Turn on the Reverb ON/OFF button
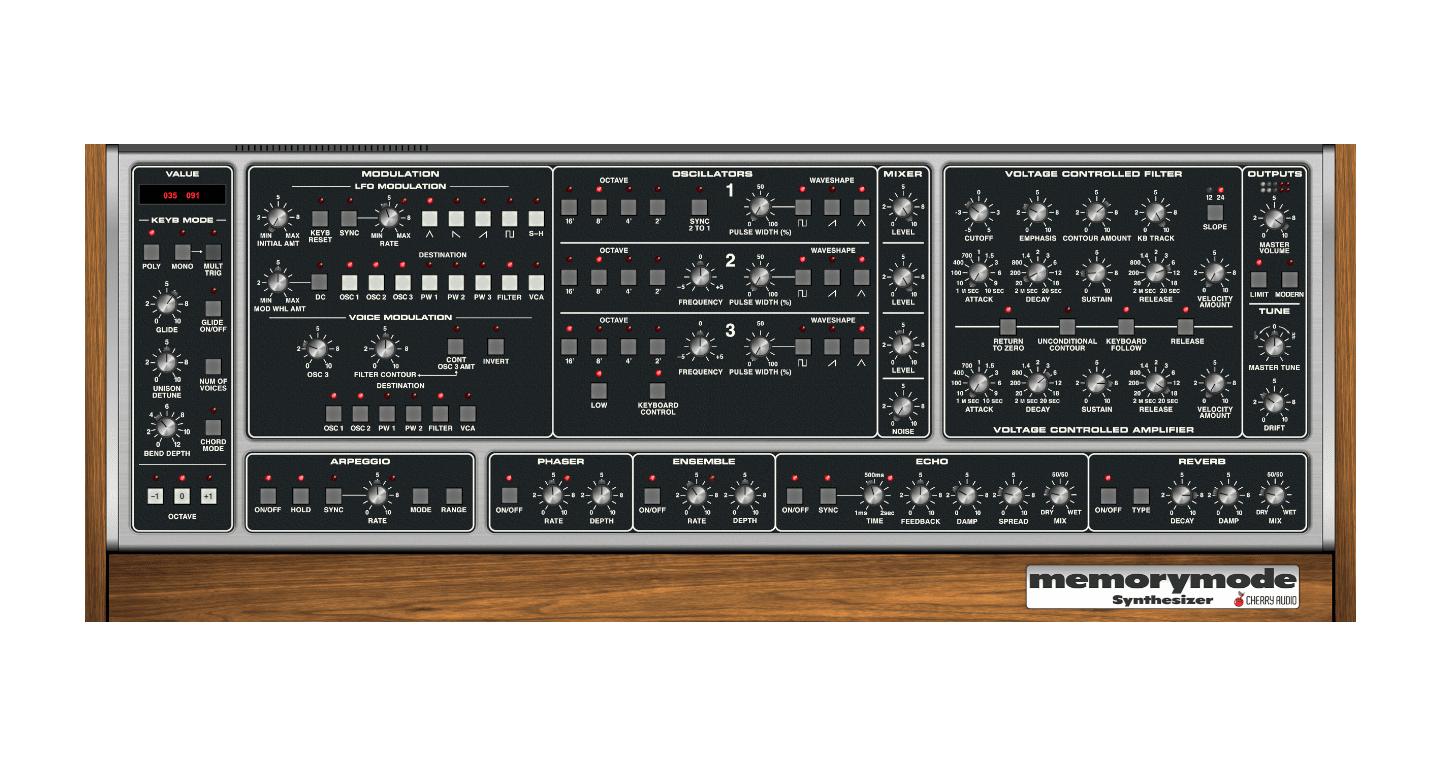 [x=1107, y=495]
